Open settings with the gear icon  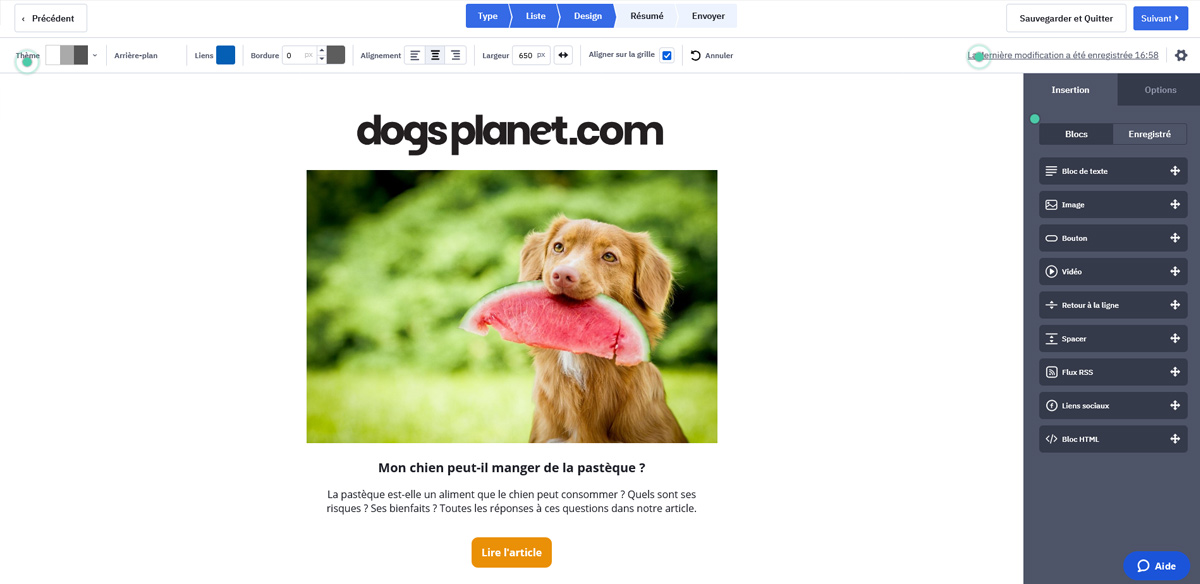tap(1181, 55)
